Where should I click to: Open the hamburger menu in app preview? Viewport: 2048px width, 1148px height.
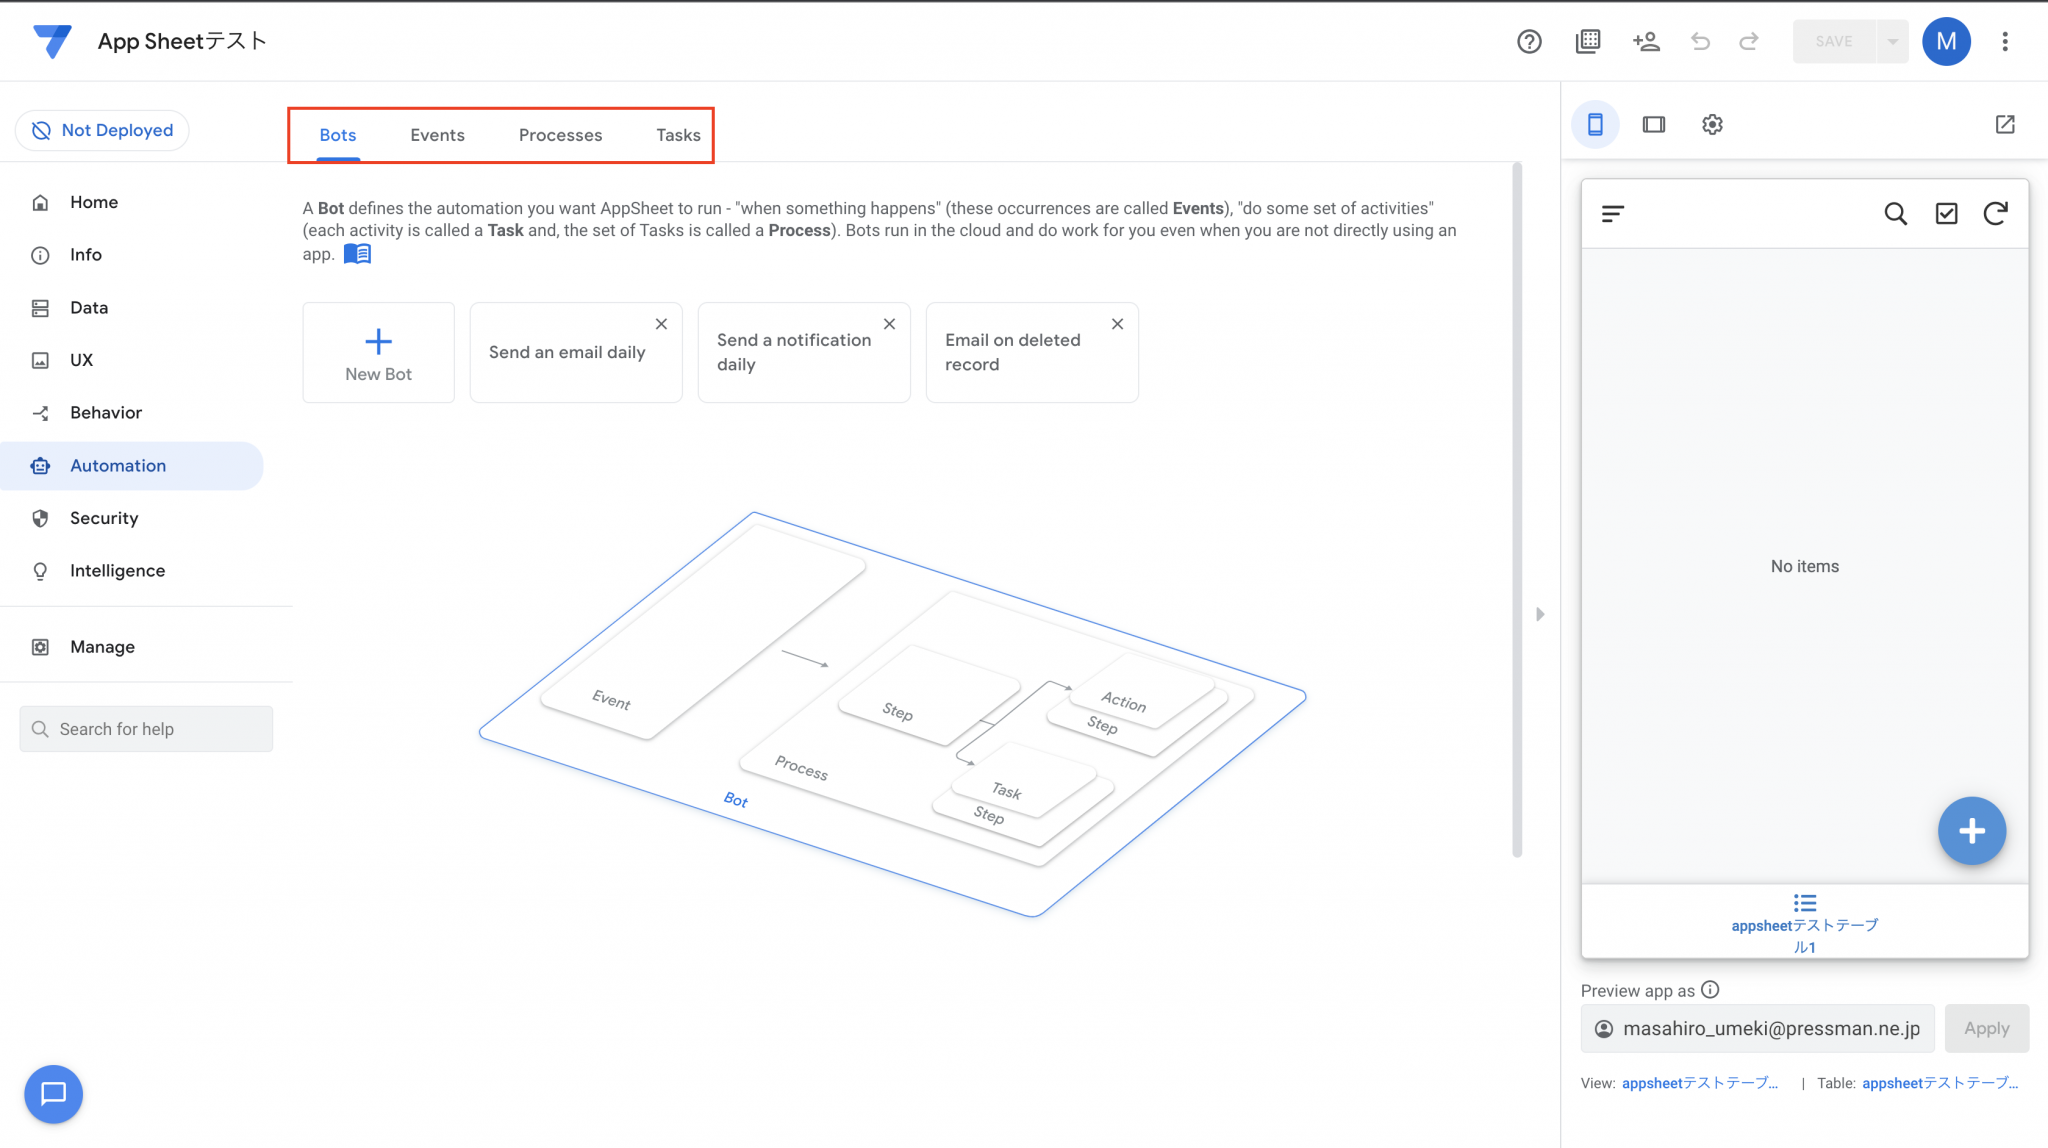(1612, 213)
